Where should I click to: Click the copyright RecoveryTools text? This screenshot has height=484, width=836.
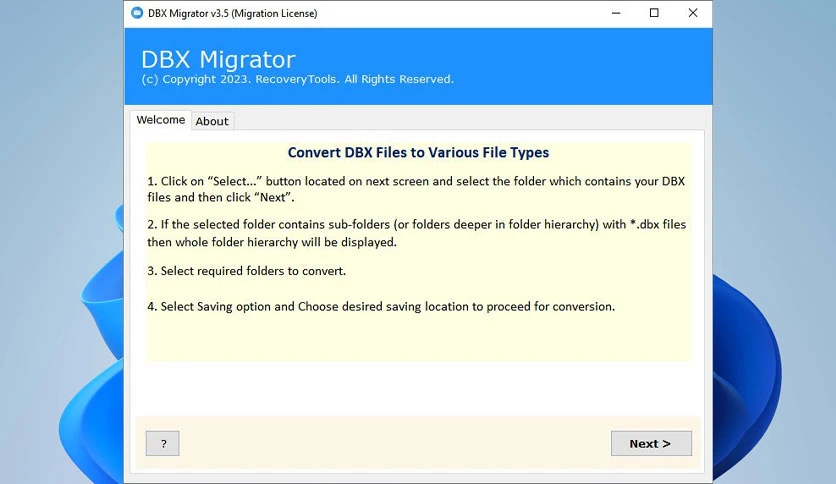298,79
